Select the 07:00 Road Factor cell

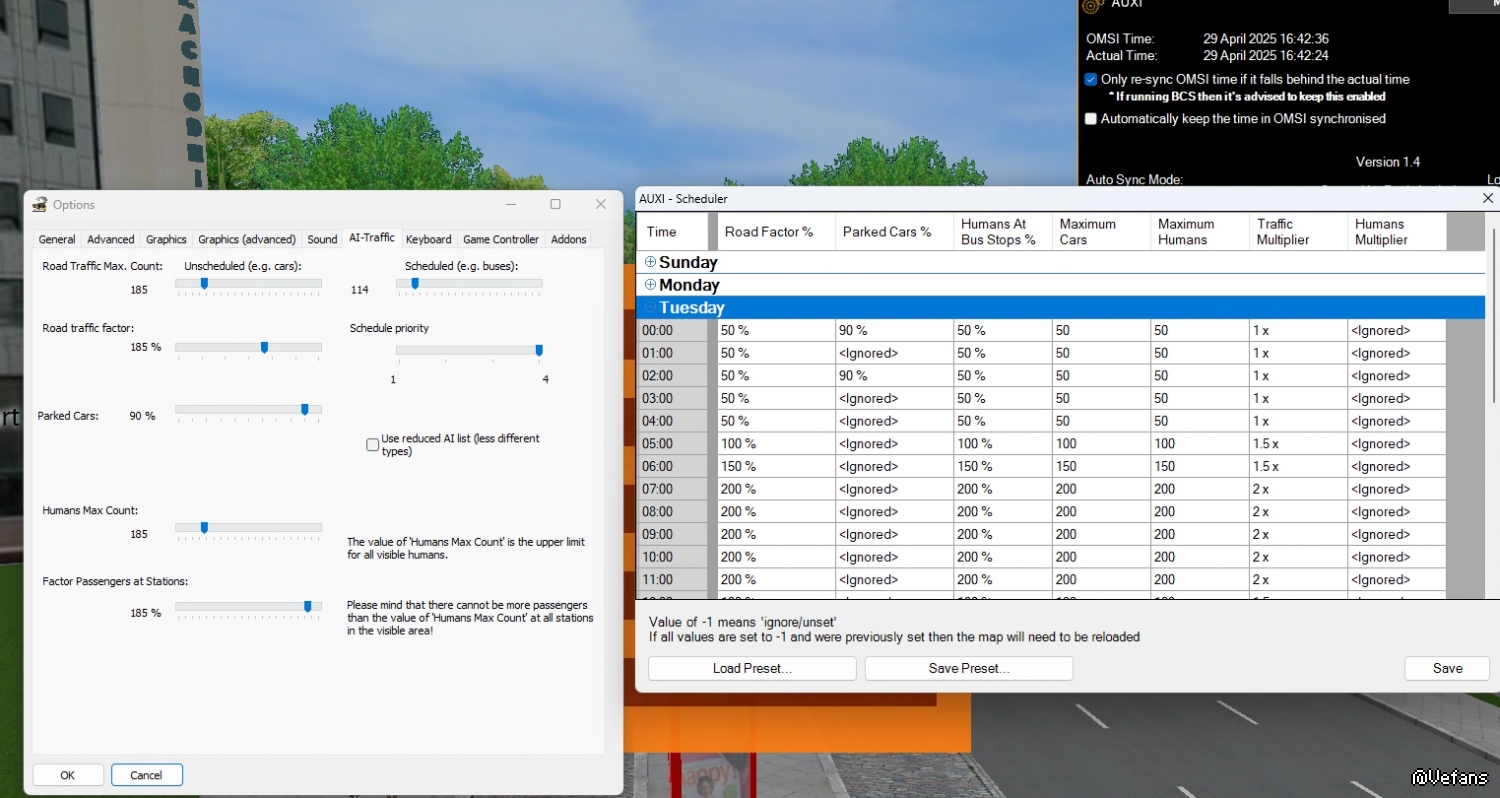pos(775,489)
